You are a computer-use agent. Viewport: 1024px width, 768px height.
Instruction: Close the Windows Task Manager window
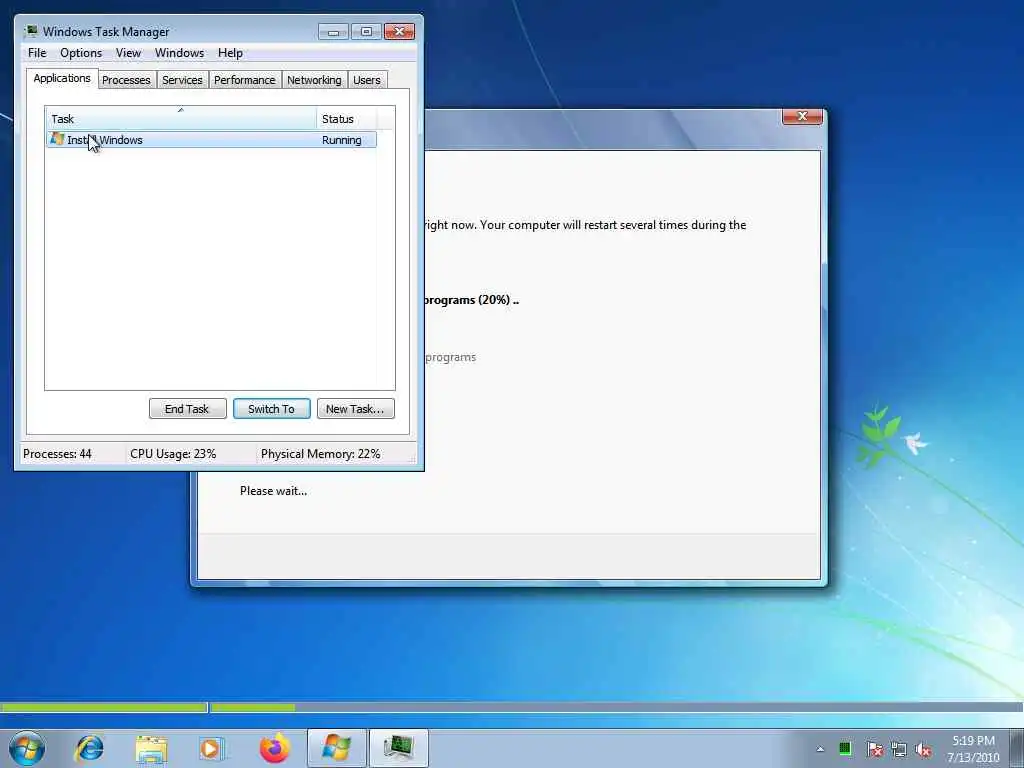[400, 31]
